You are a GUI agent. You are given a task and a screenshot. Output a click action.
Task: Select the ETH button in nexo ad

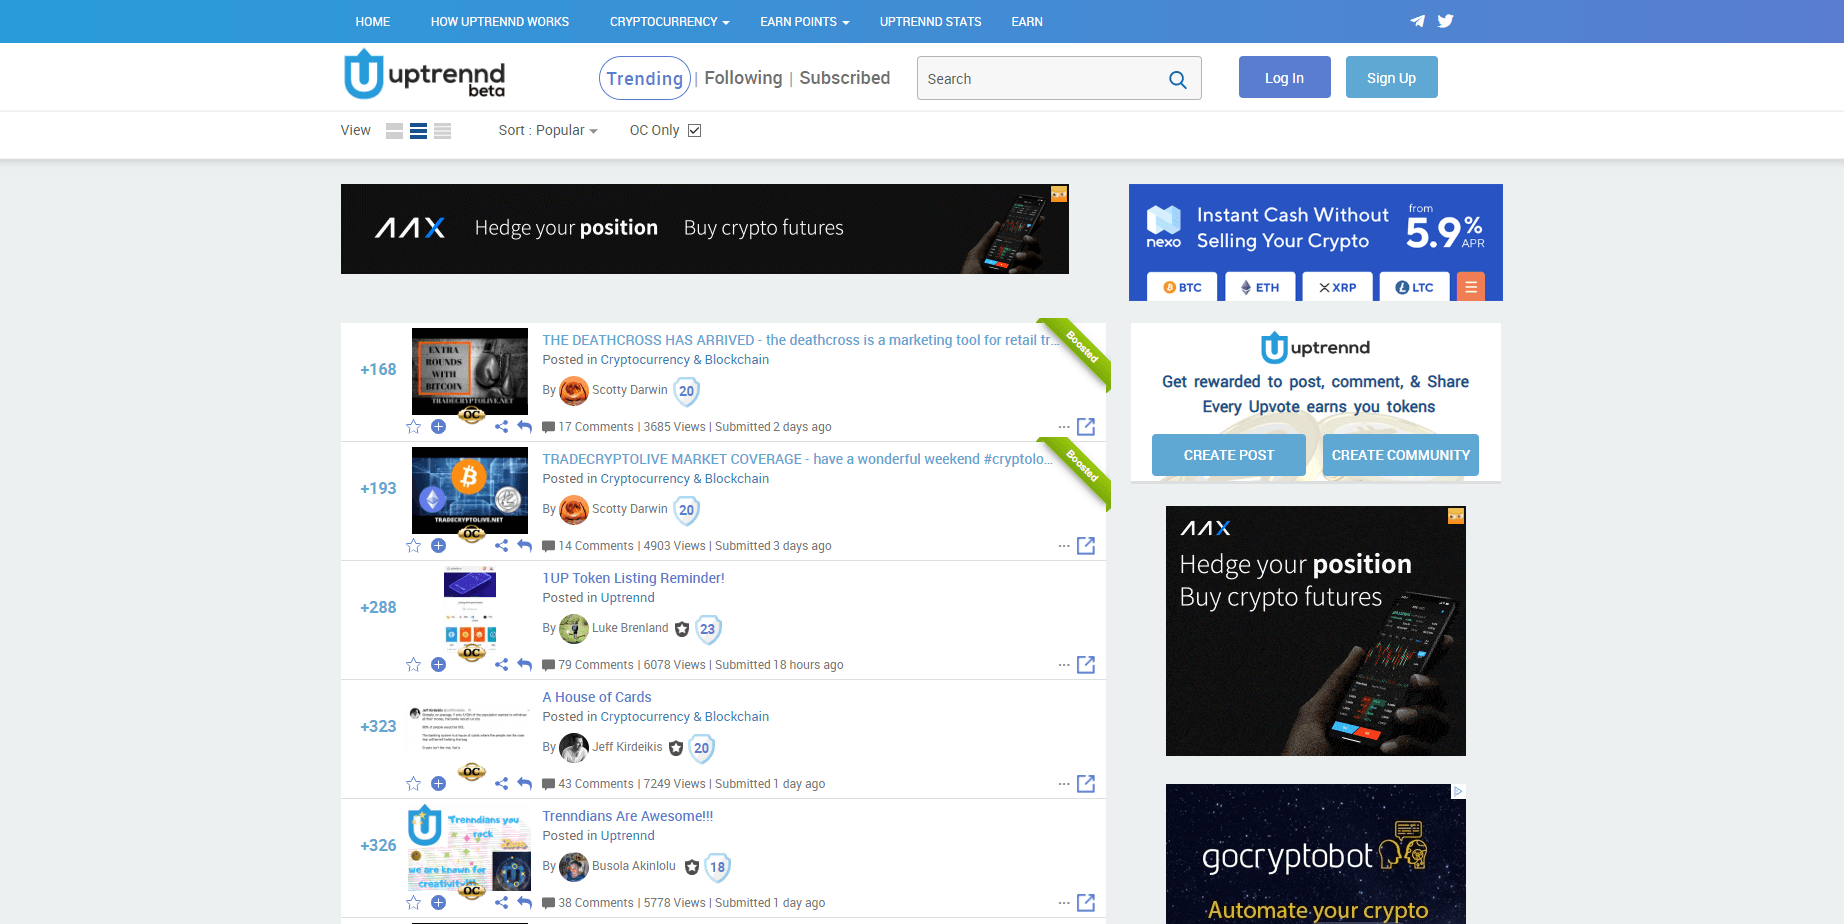click(1260, 287)
